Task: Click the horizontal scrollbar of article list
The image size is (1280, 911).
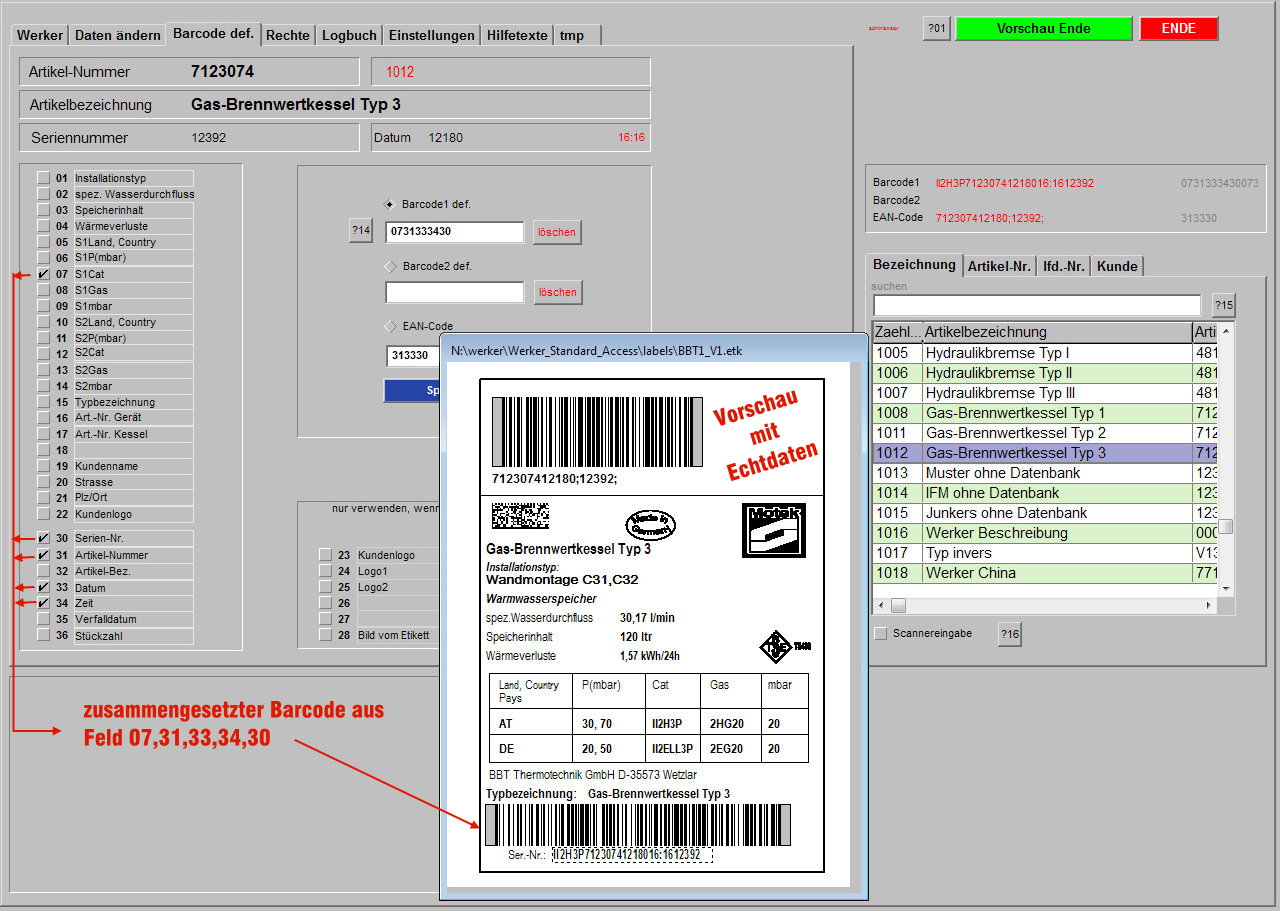Action: [1045, 605]
